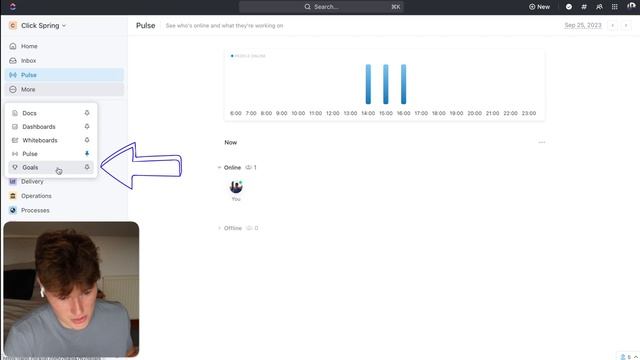Viewport: 640px width, 360px height.
Task: Open the ClickUp logo menu
Action: pos(12,7)
